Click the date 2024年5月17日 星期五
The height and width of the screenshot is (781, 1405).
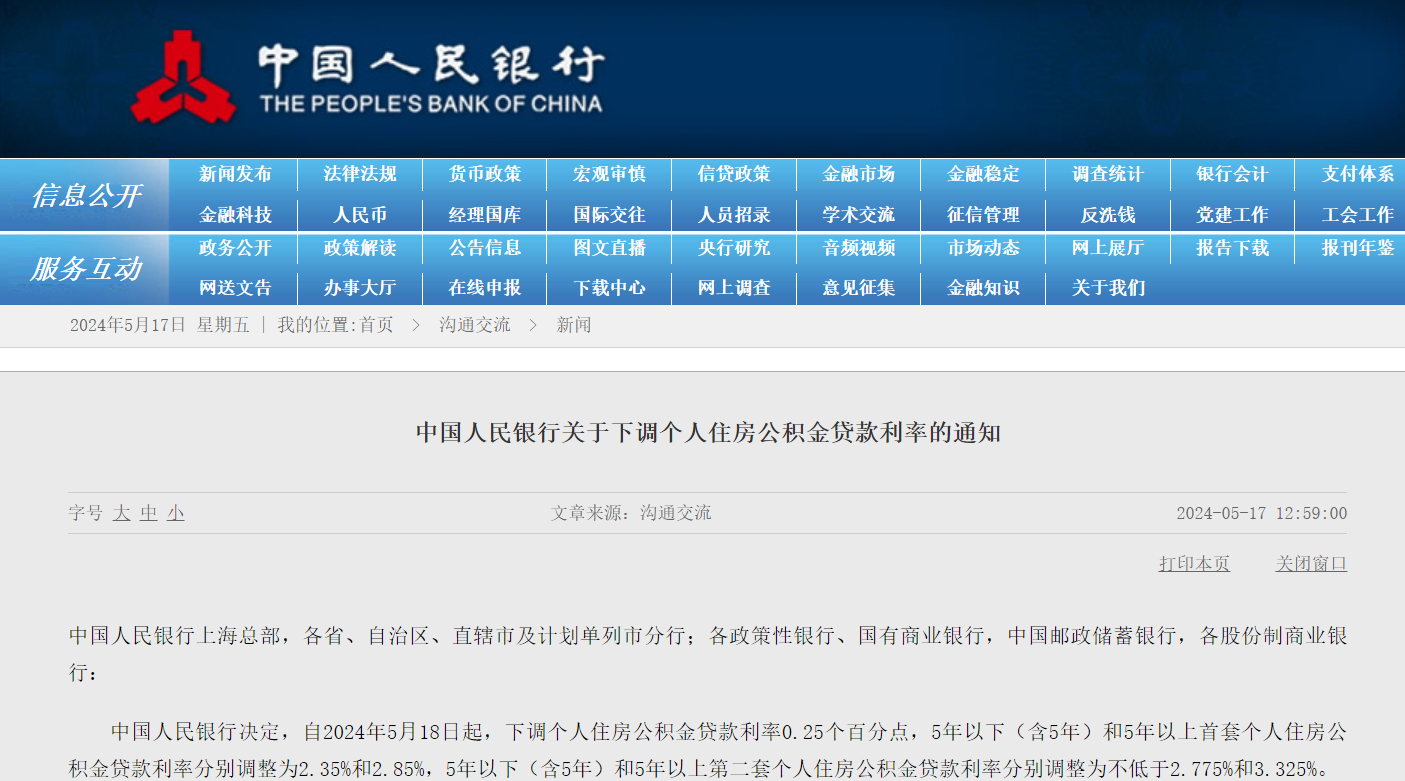coord(159,325)
